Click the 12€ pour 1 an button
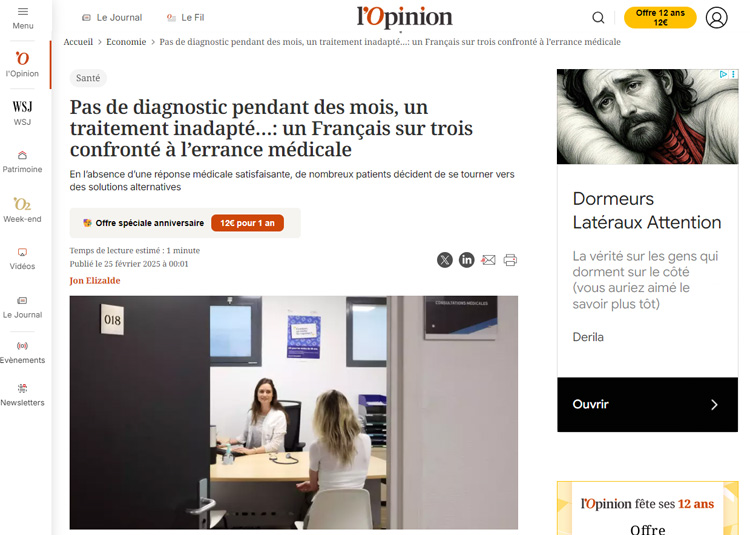 (247, 223)
